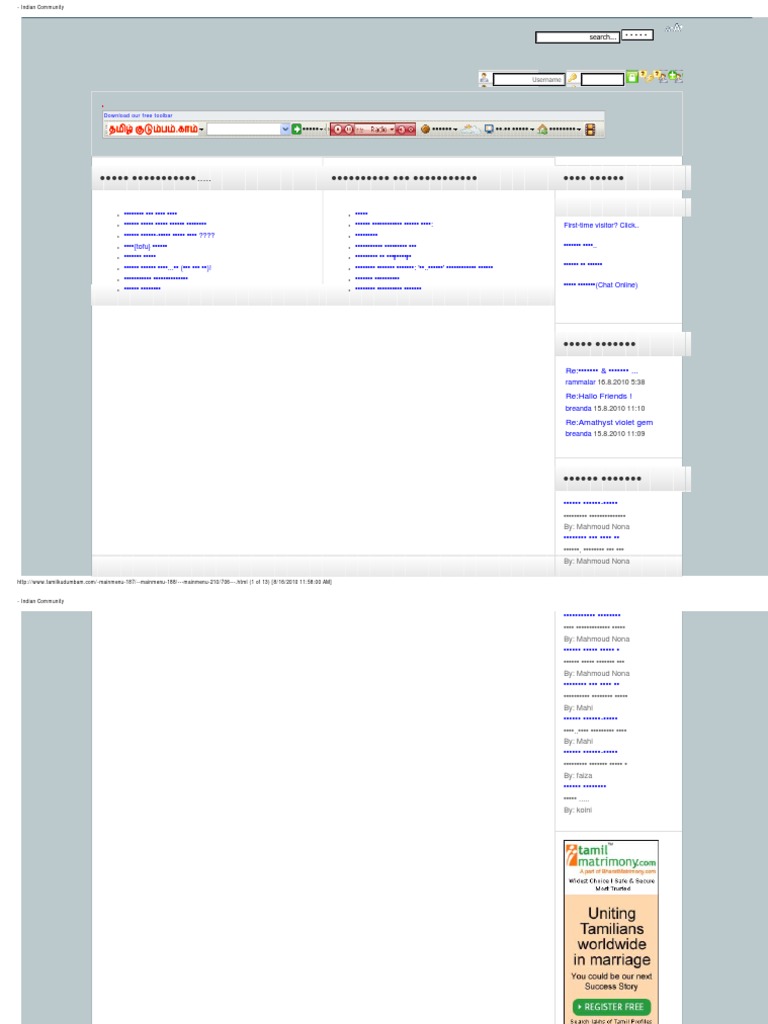This screenshot has height=1024, width=768.
Task: Click the monitor icon in toolbar
Action: (489, 129)
